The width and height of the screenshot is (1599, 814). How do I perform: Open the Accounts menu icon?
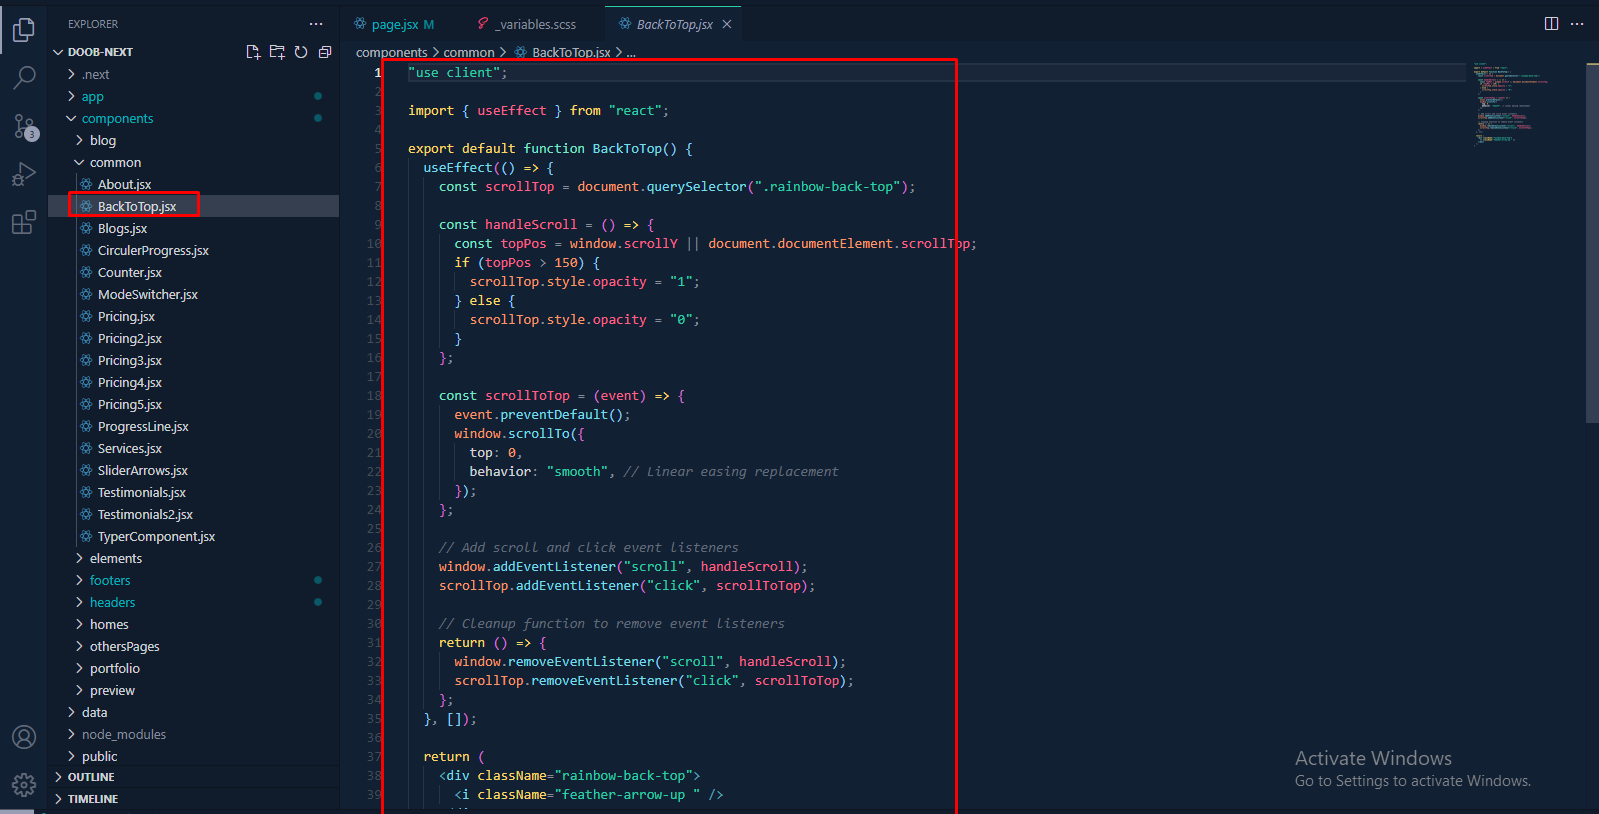tap(24, 737)
